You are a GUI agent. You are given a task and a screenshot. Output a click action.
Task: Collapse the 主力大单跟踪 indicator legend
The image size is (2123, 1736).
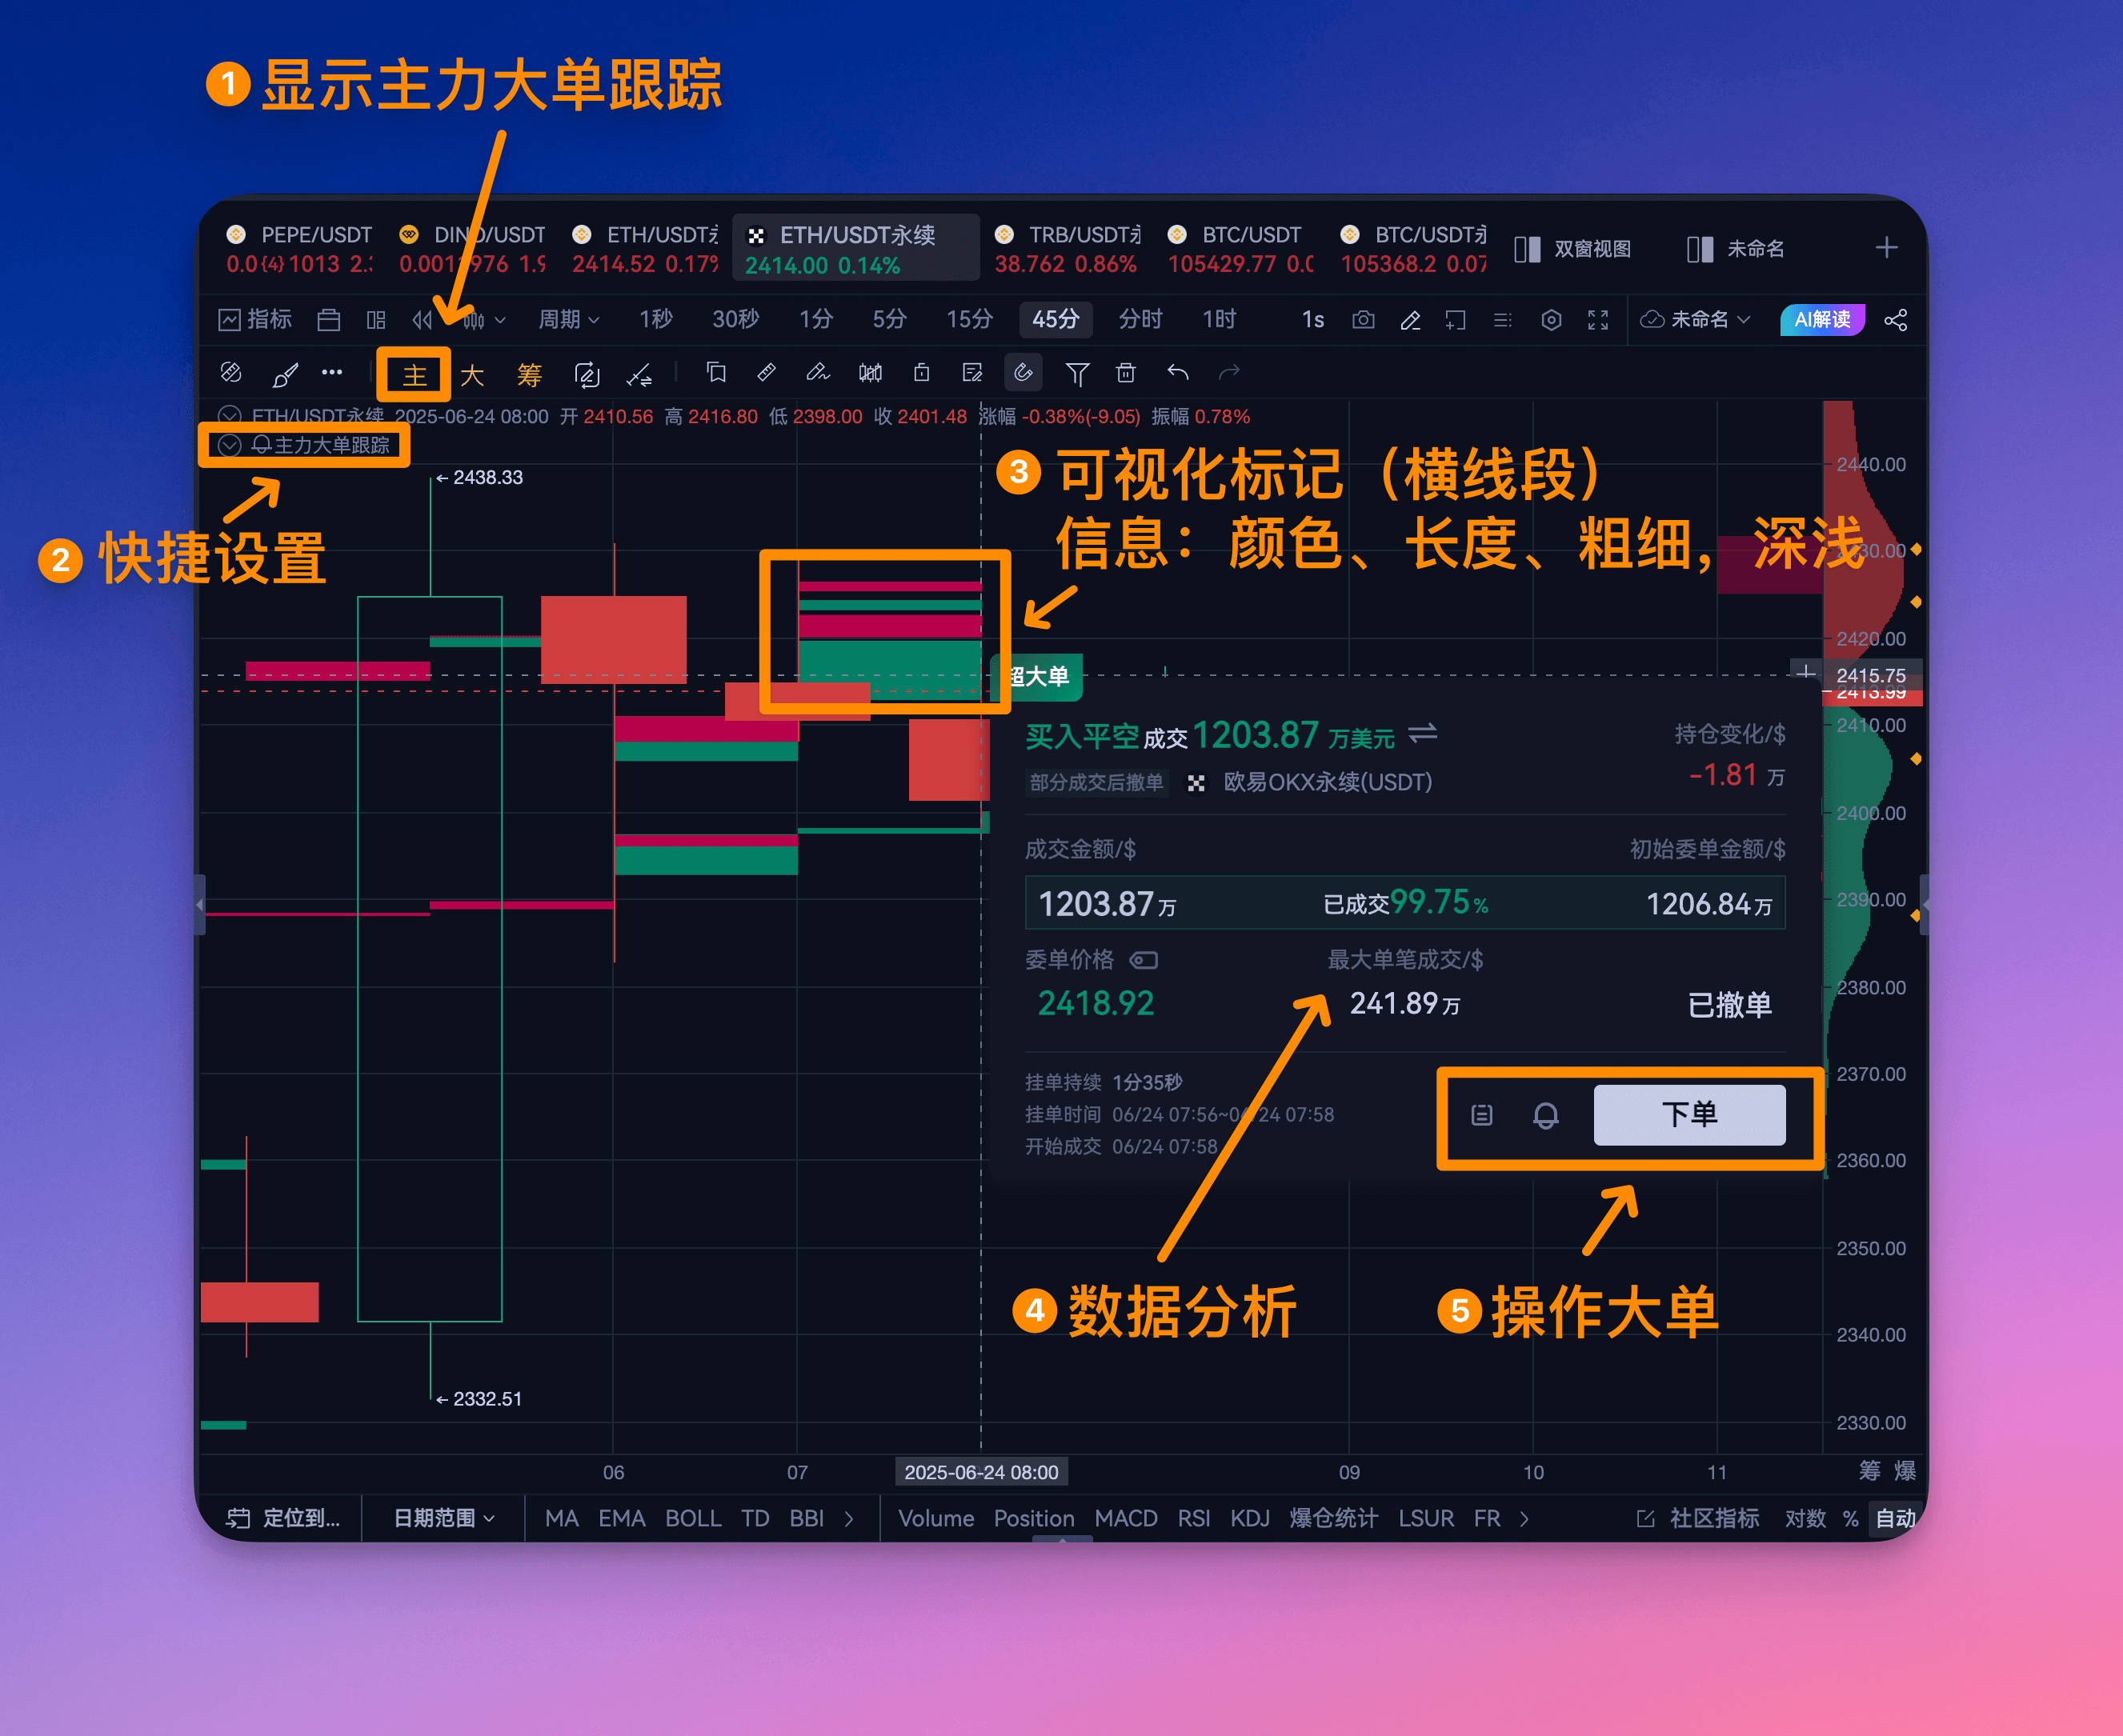point(230,445)
